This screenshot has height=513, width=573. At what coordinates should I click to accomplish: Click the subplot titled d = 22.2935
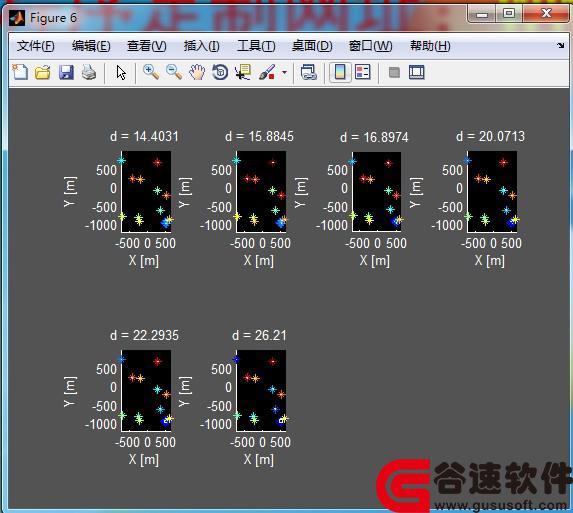tap(146, 391)
